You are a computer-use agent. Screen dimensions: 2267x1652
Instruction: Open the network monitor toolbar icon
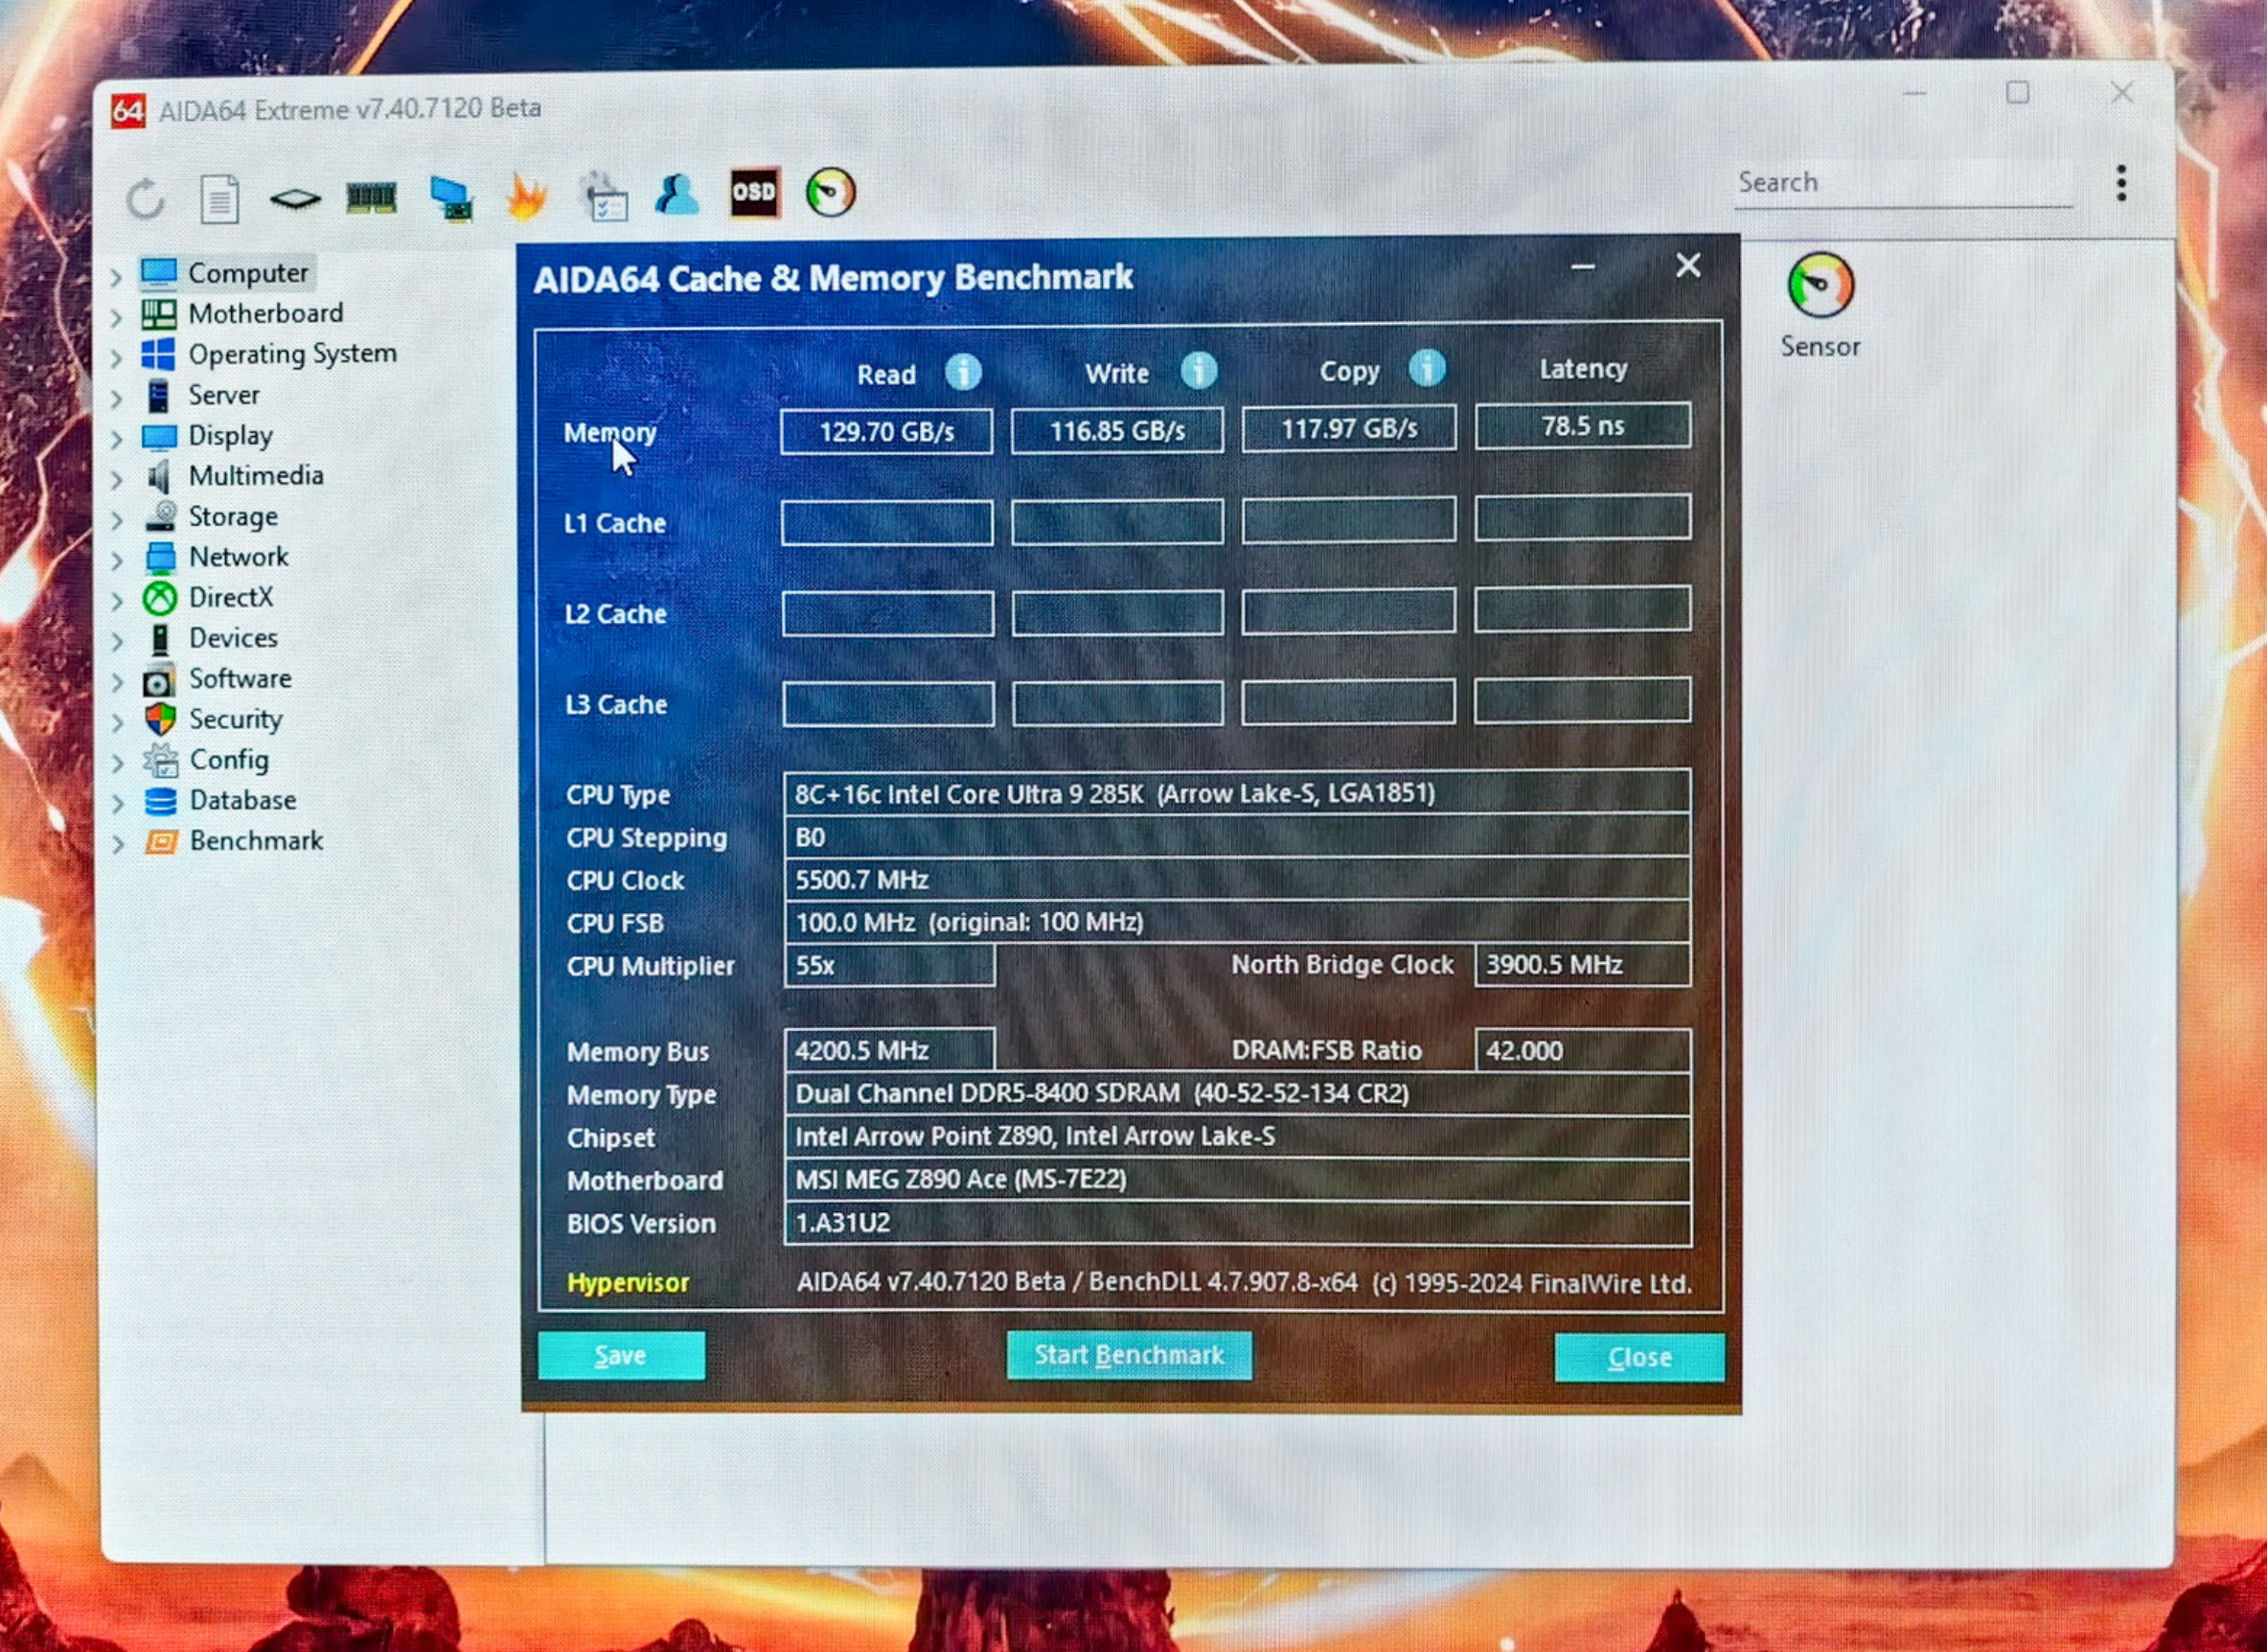click(450, 197)
